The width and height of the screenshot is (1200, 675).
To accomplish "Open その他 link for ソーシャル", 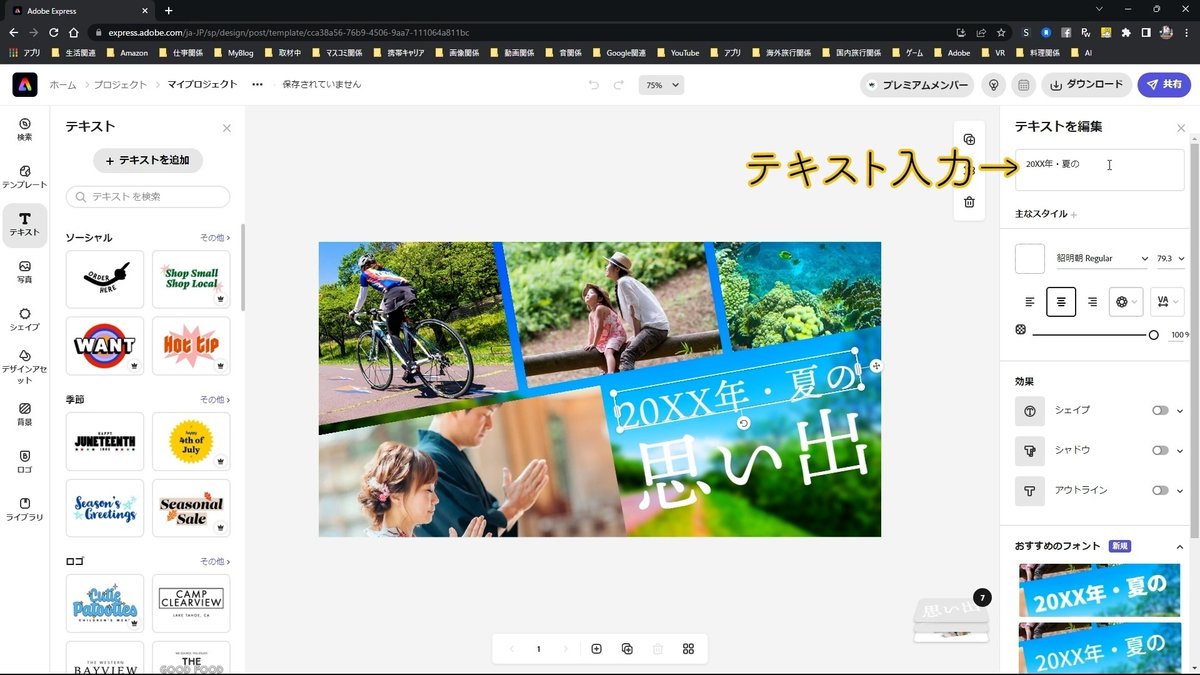I will 215,238.
